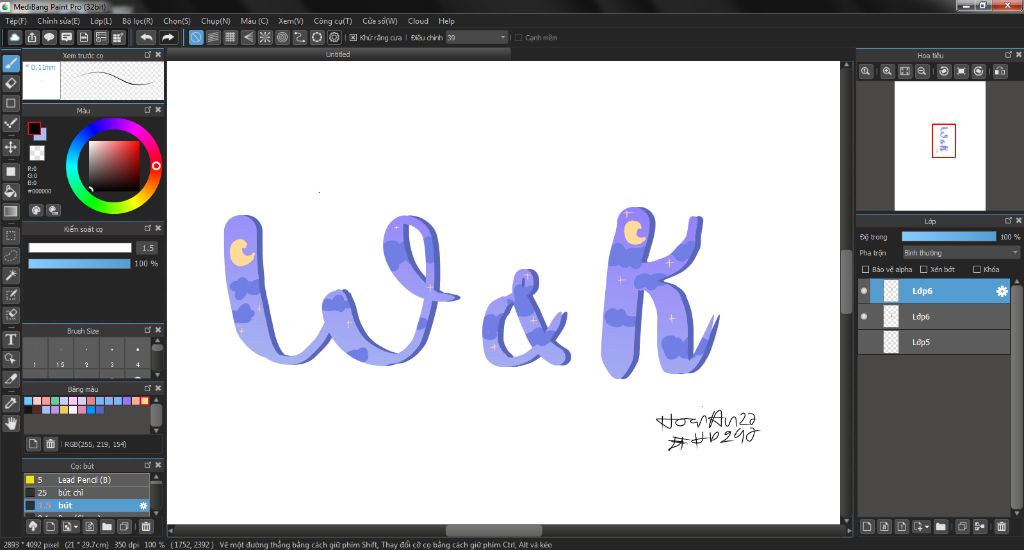
Task: Enable radial snap guide
Action: (264, 37)
